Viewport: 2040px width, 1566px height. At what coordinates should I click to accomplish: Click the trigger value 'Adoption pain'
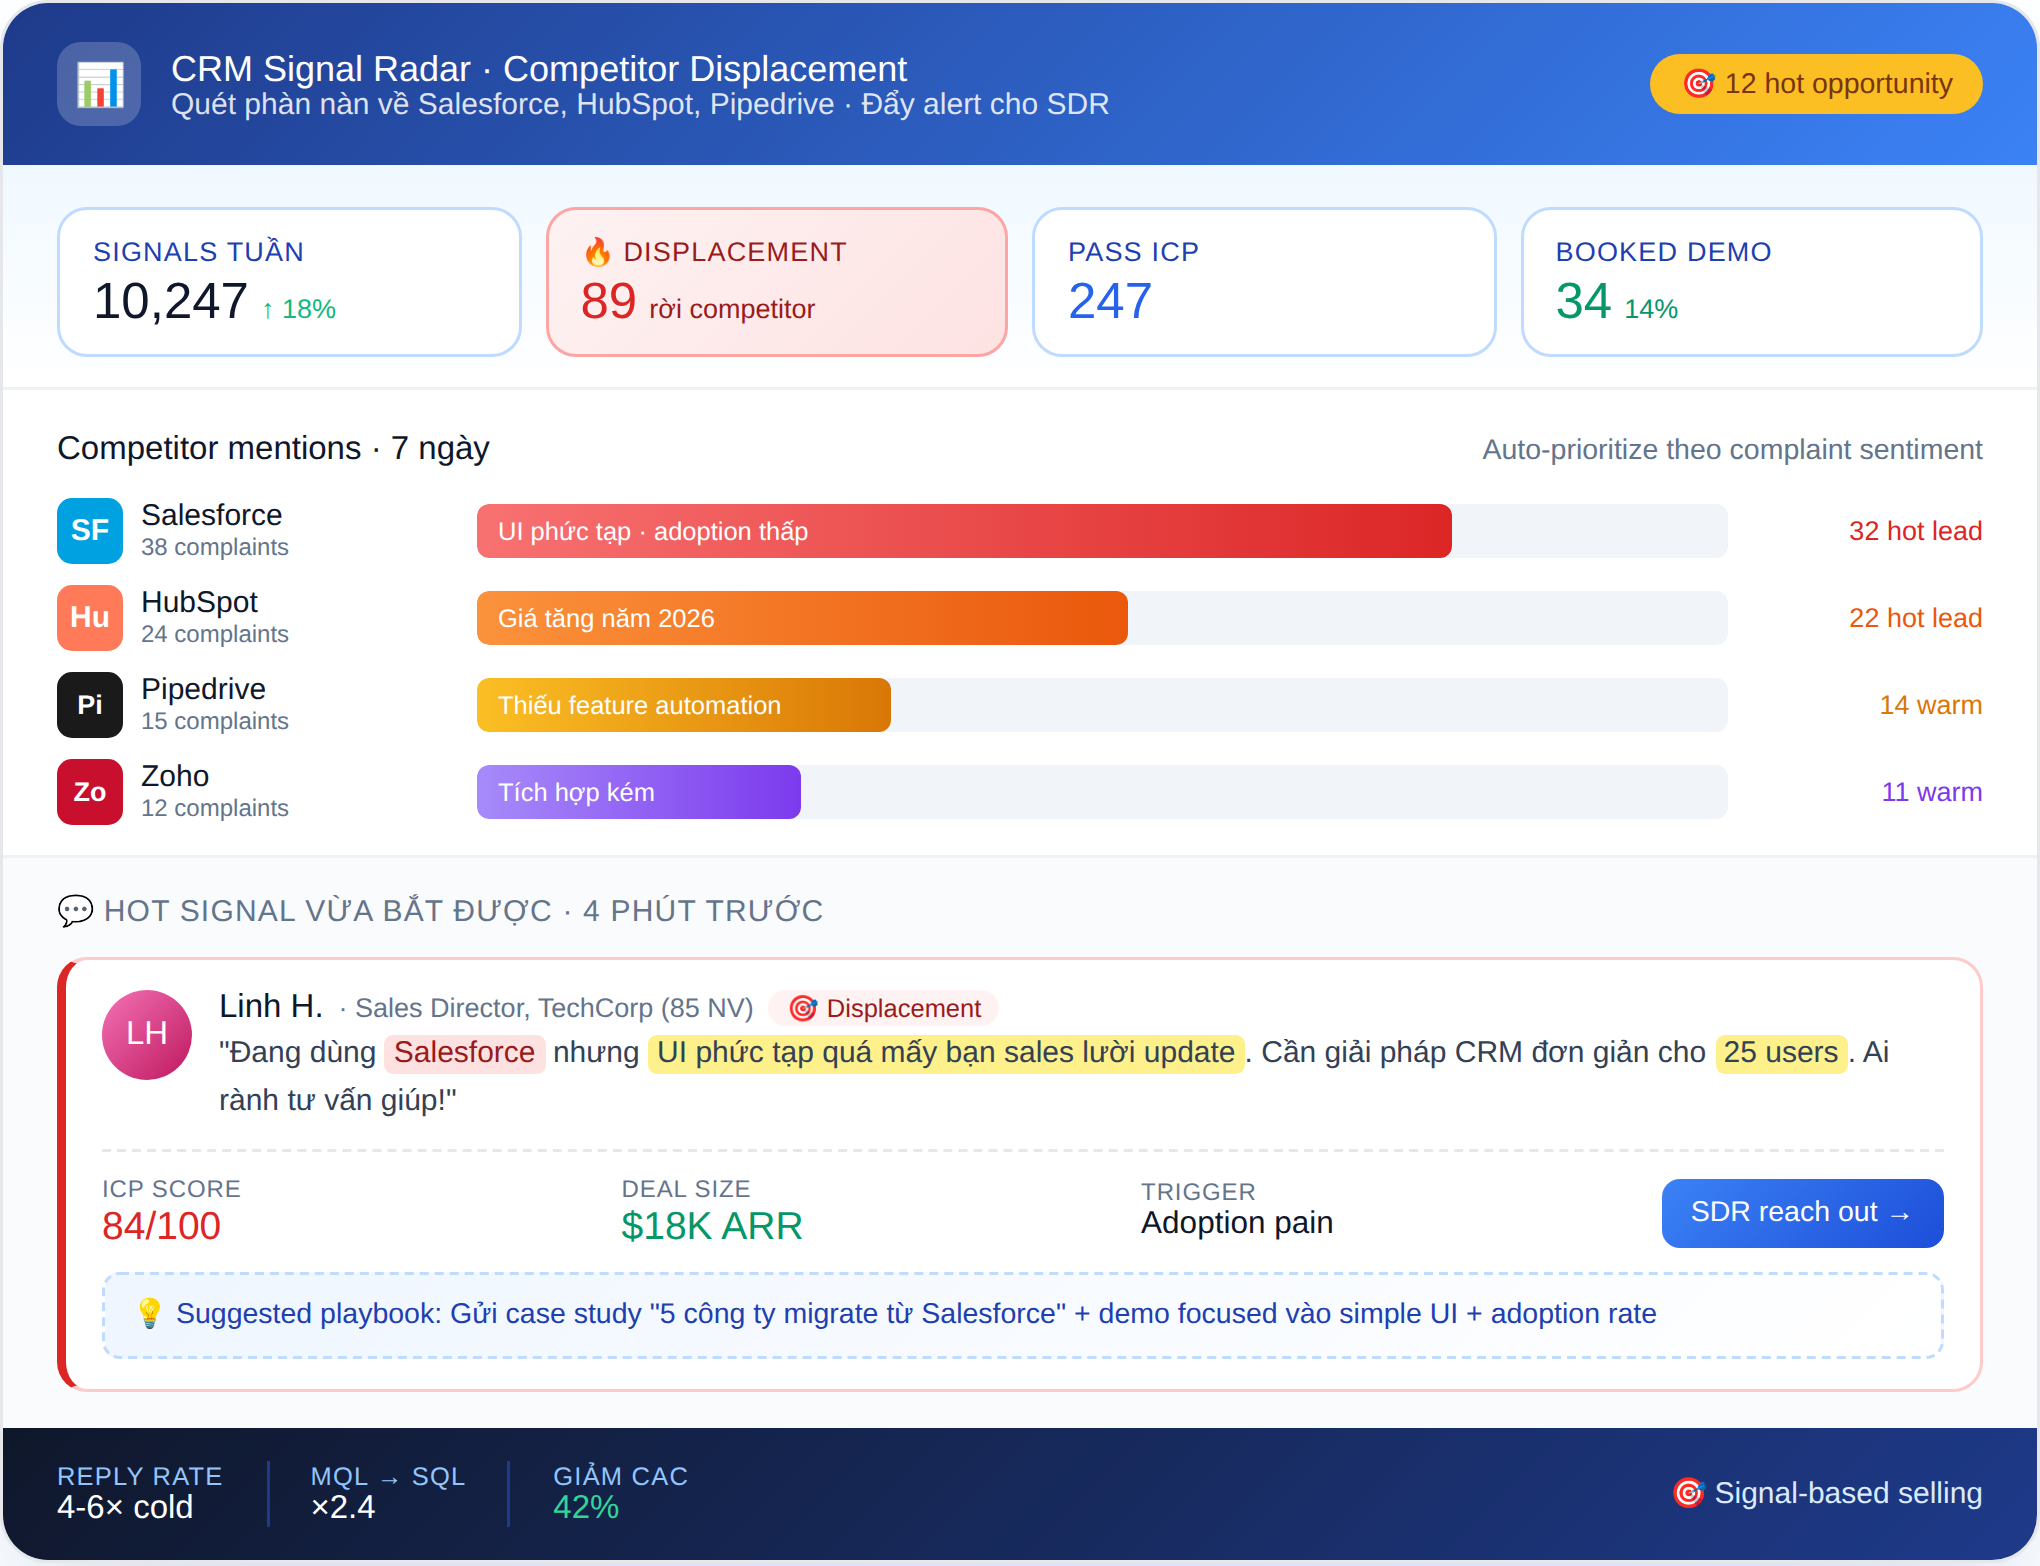1237,1223
